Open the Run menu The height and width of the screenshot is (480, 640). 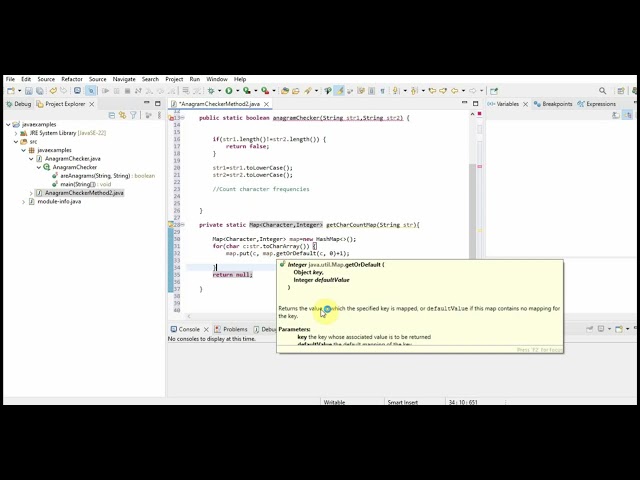tap(195, 79)
